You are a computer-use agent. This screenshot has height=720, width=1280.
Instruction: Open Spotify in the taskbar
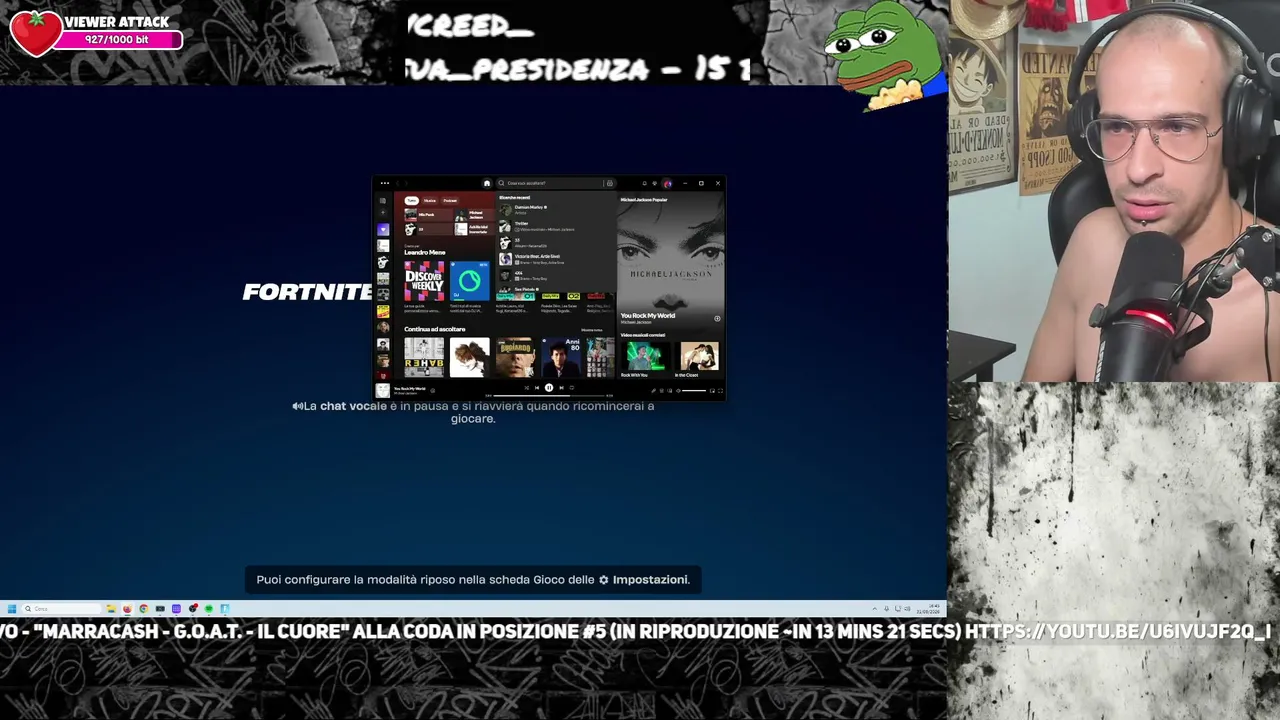[208, 608]
